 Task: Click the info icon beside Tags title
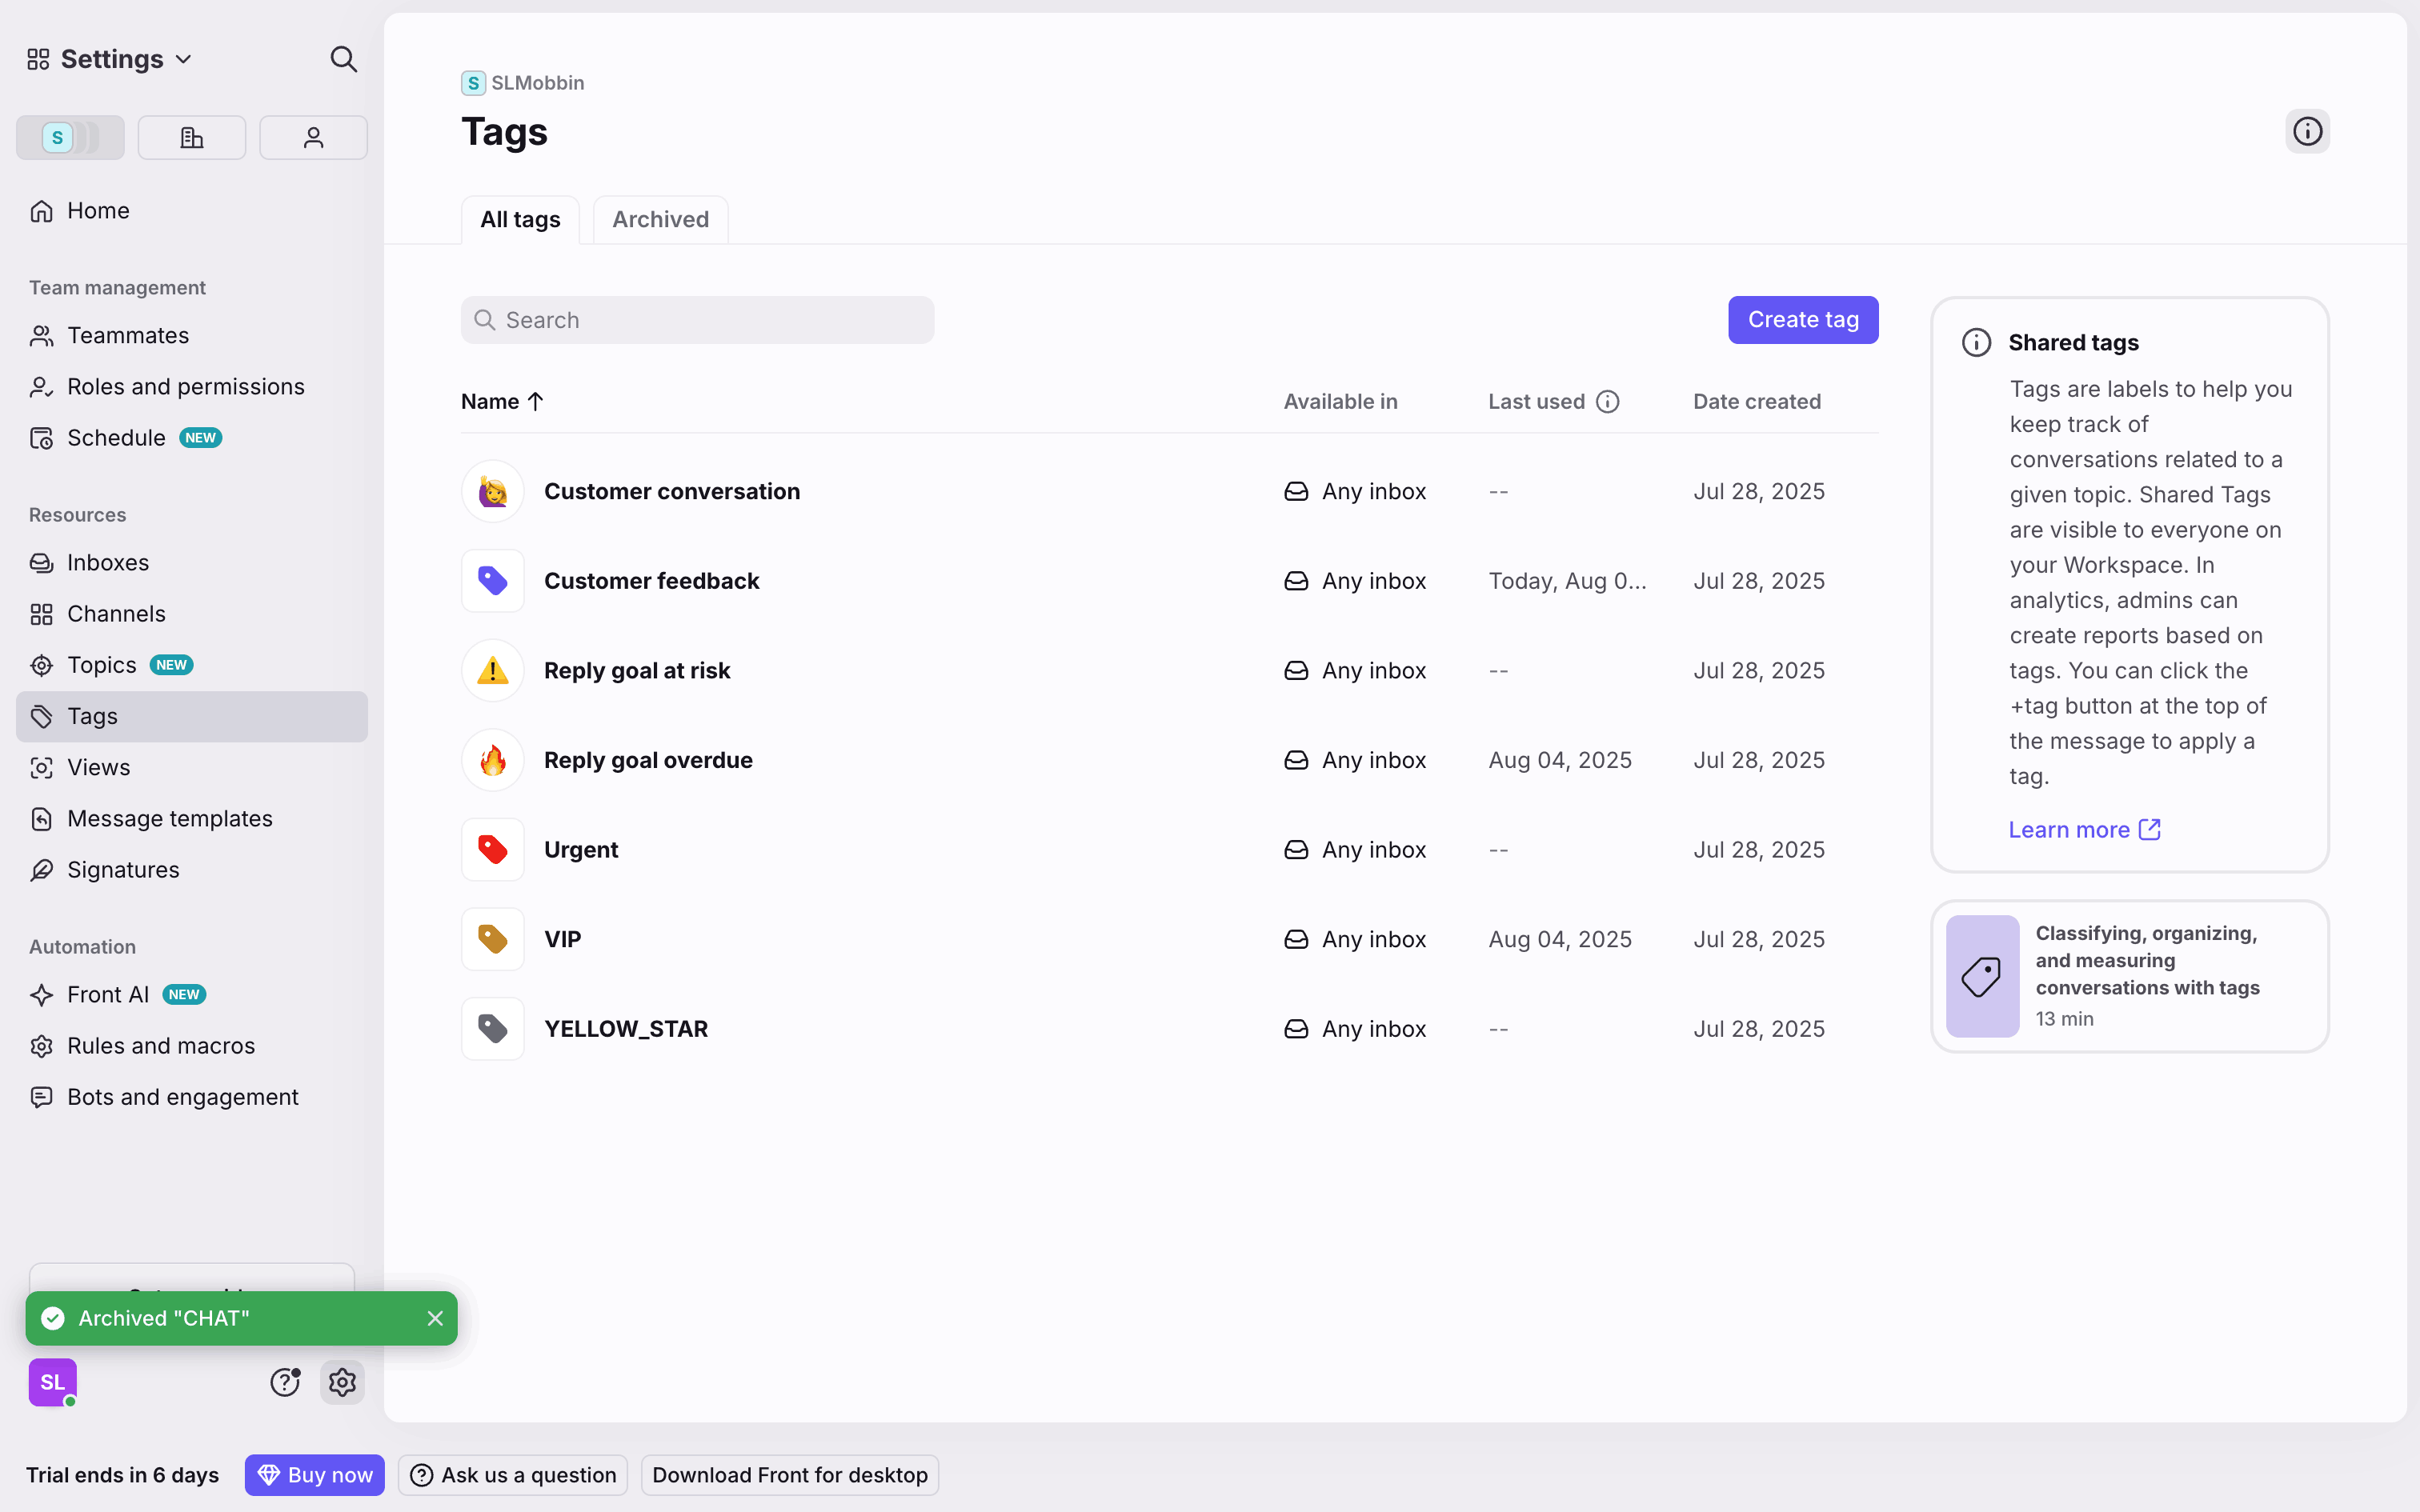click(2307, 131)
